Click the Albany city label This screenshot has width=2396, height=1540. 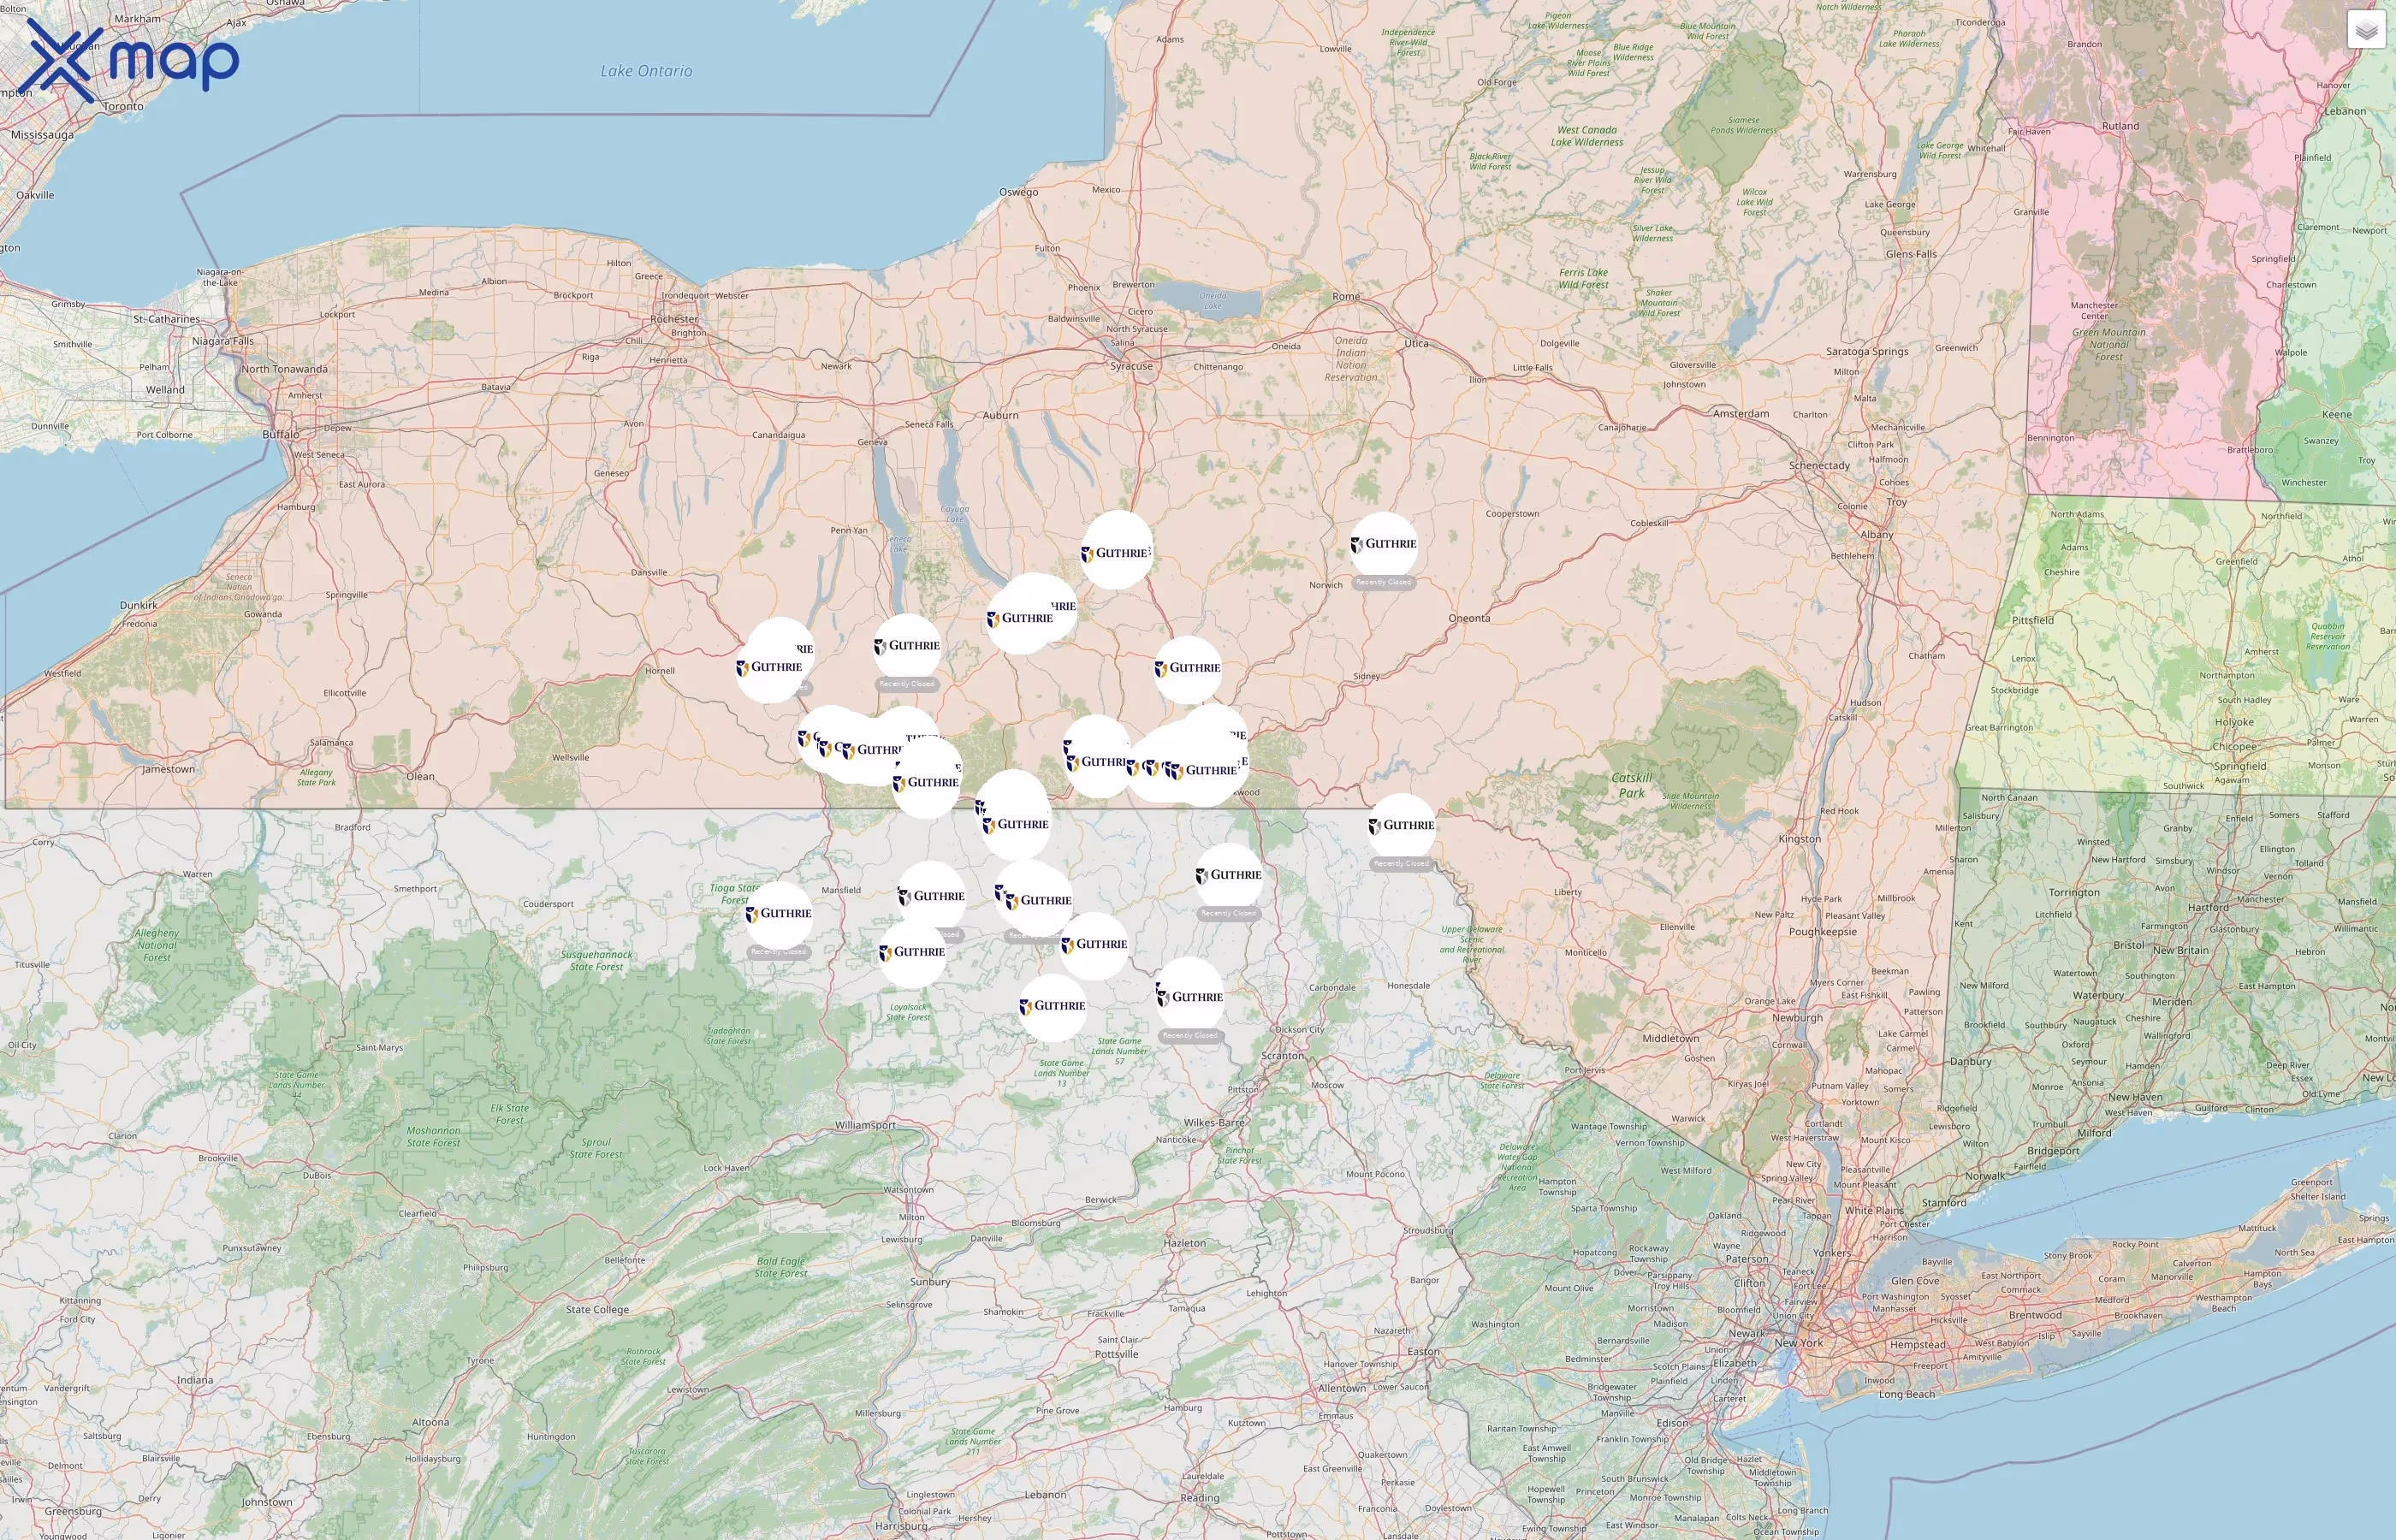click(1877, 534)
